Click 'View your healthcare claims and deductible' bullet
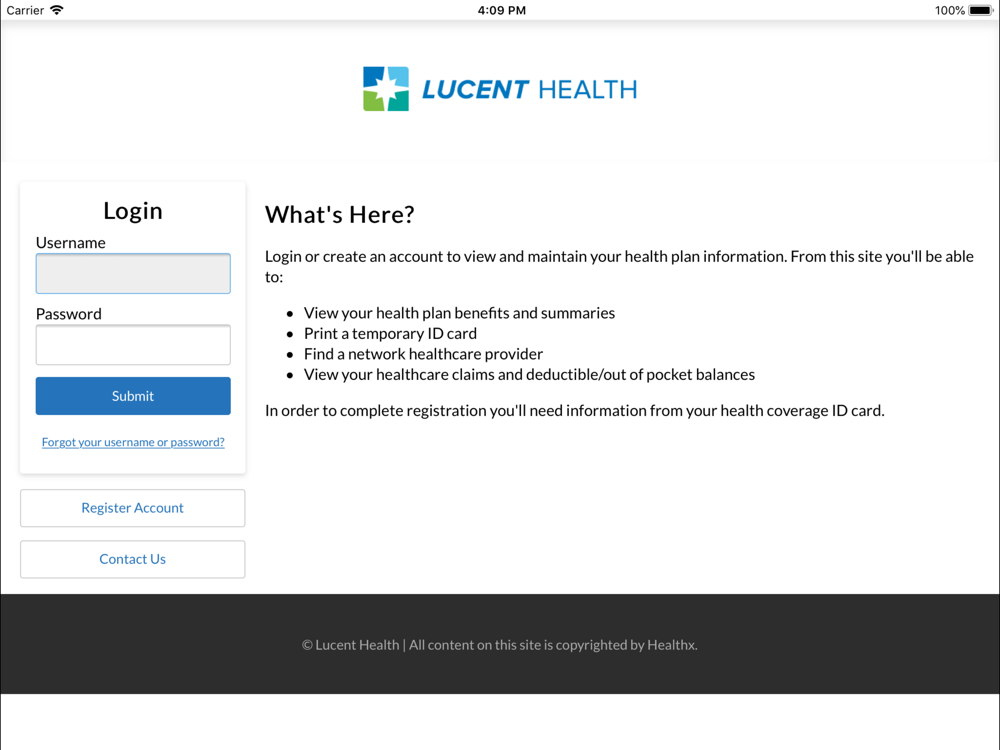This screenshot has width=1000, height=750. (x=529, y=374)
